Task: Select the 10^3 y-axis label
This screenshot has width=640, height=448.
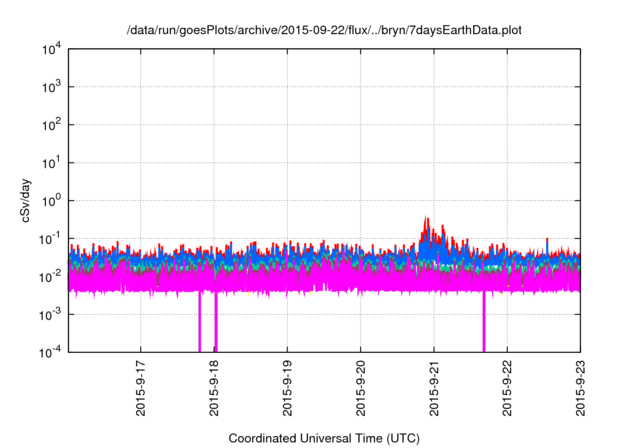Action: pos(51,87)
